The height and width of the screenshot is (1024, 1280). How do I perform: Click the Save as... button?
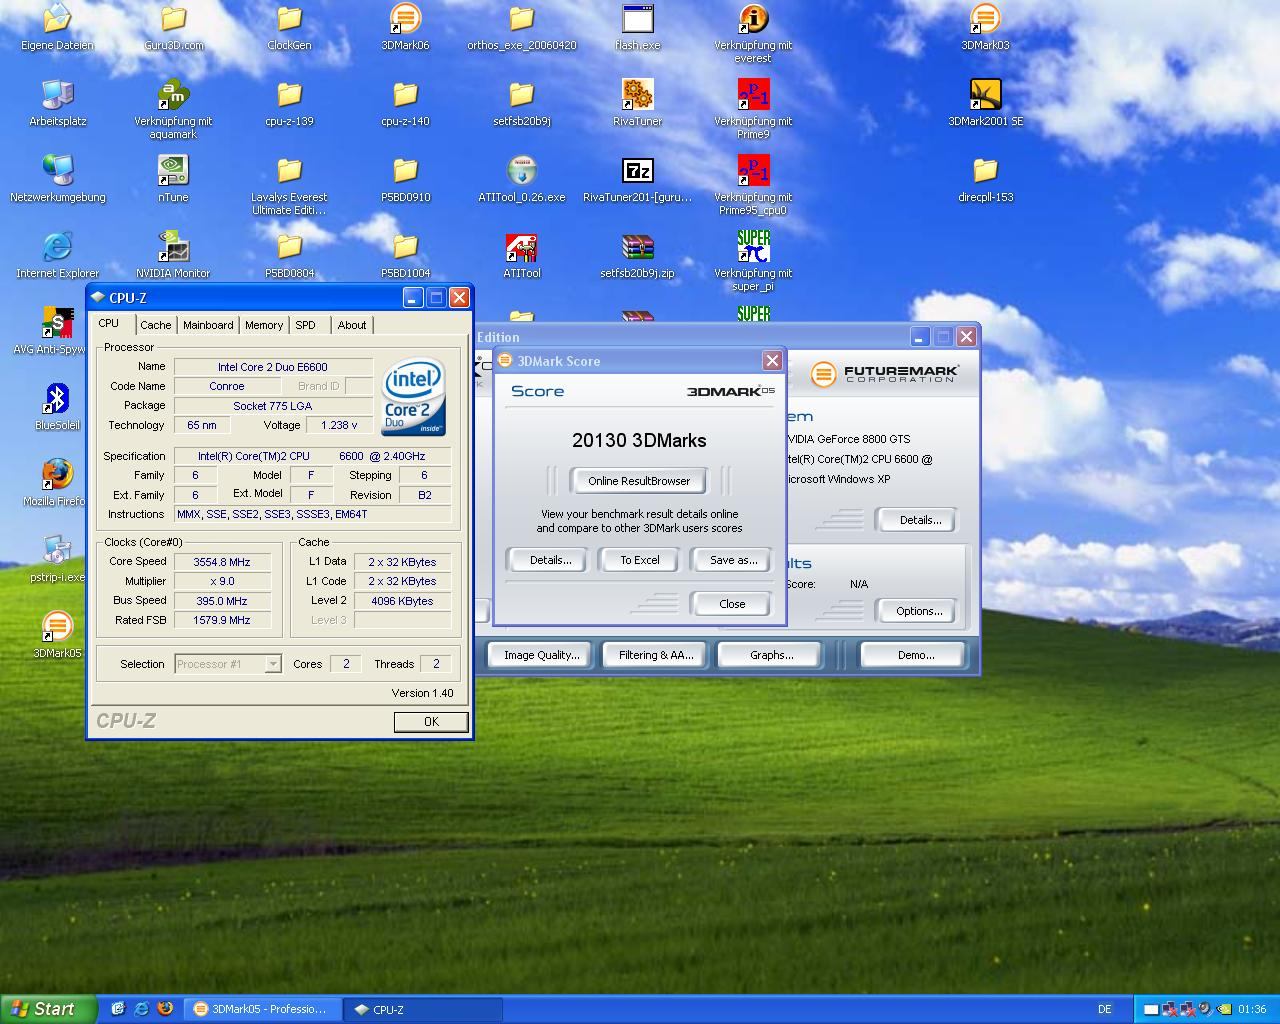(733, 560)
